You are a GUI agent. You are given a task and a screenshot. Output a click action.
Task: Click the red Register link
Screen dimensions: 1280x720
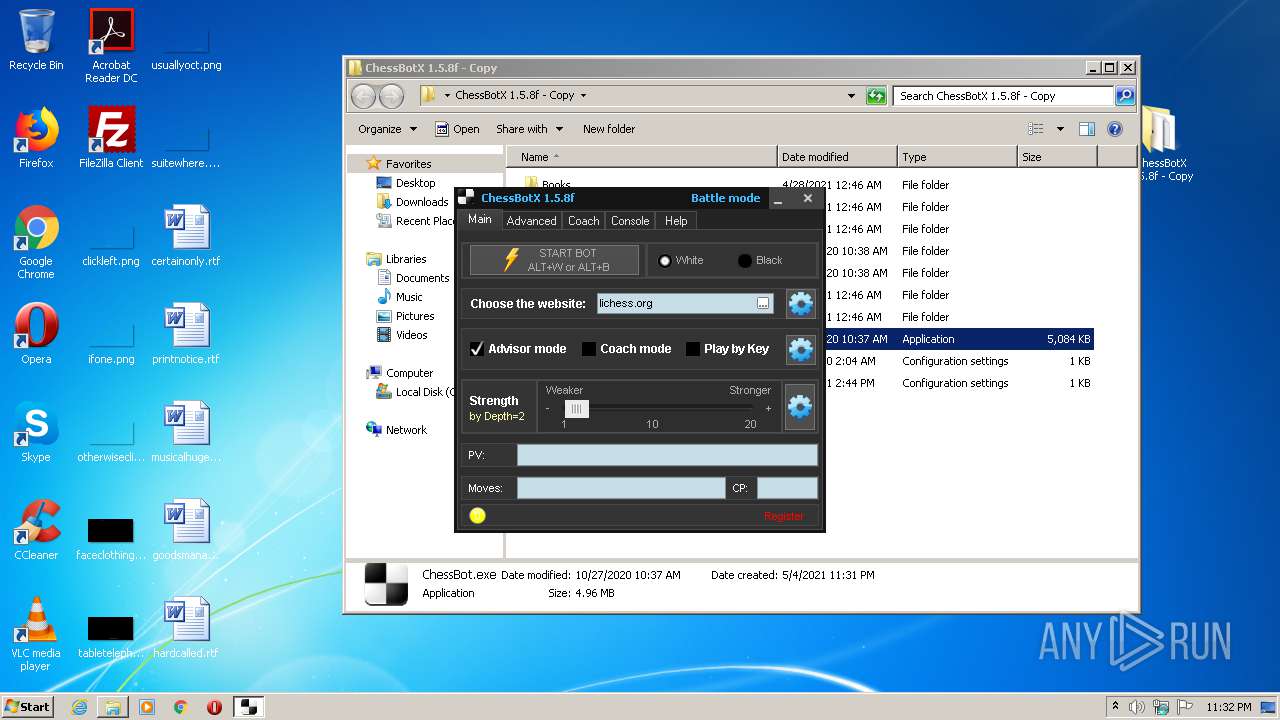coord(783,516)
